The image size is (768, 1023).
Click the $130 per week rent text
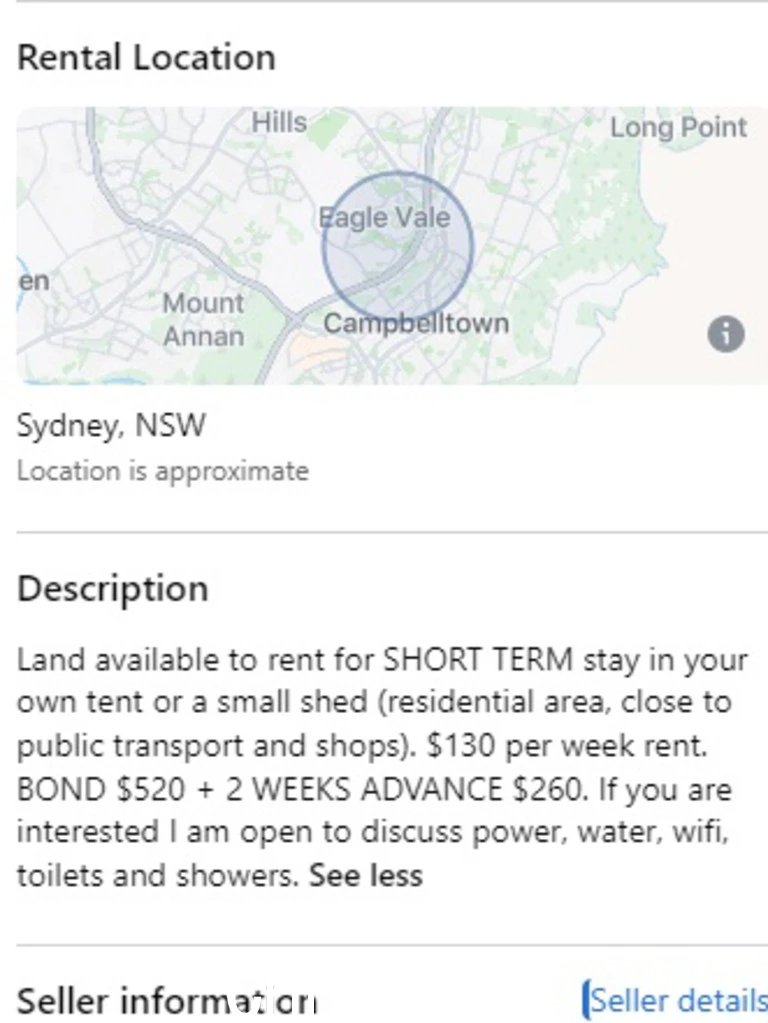566,746
